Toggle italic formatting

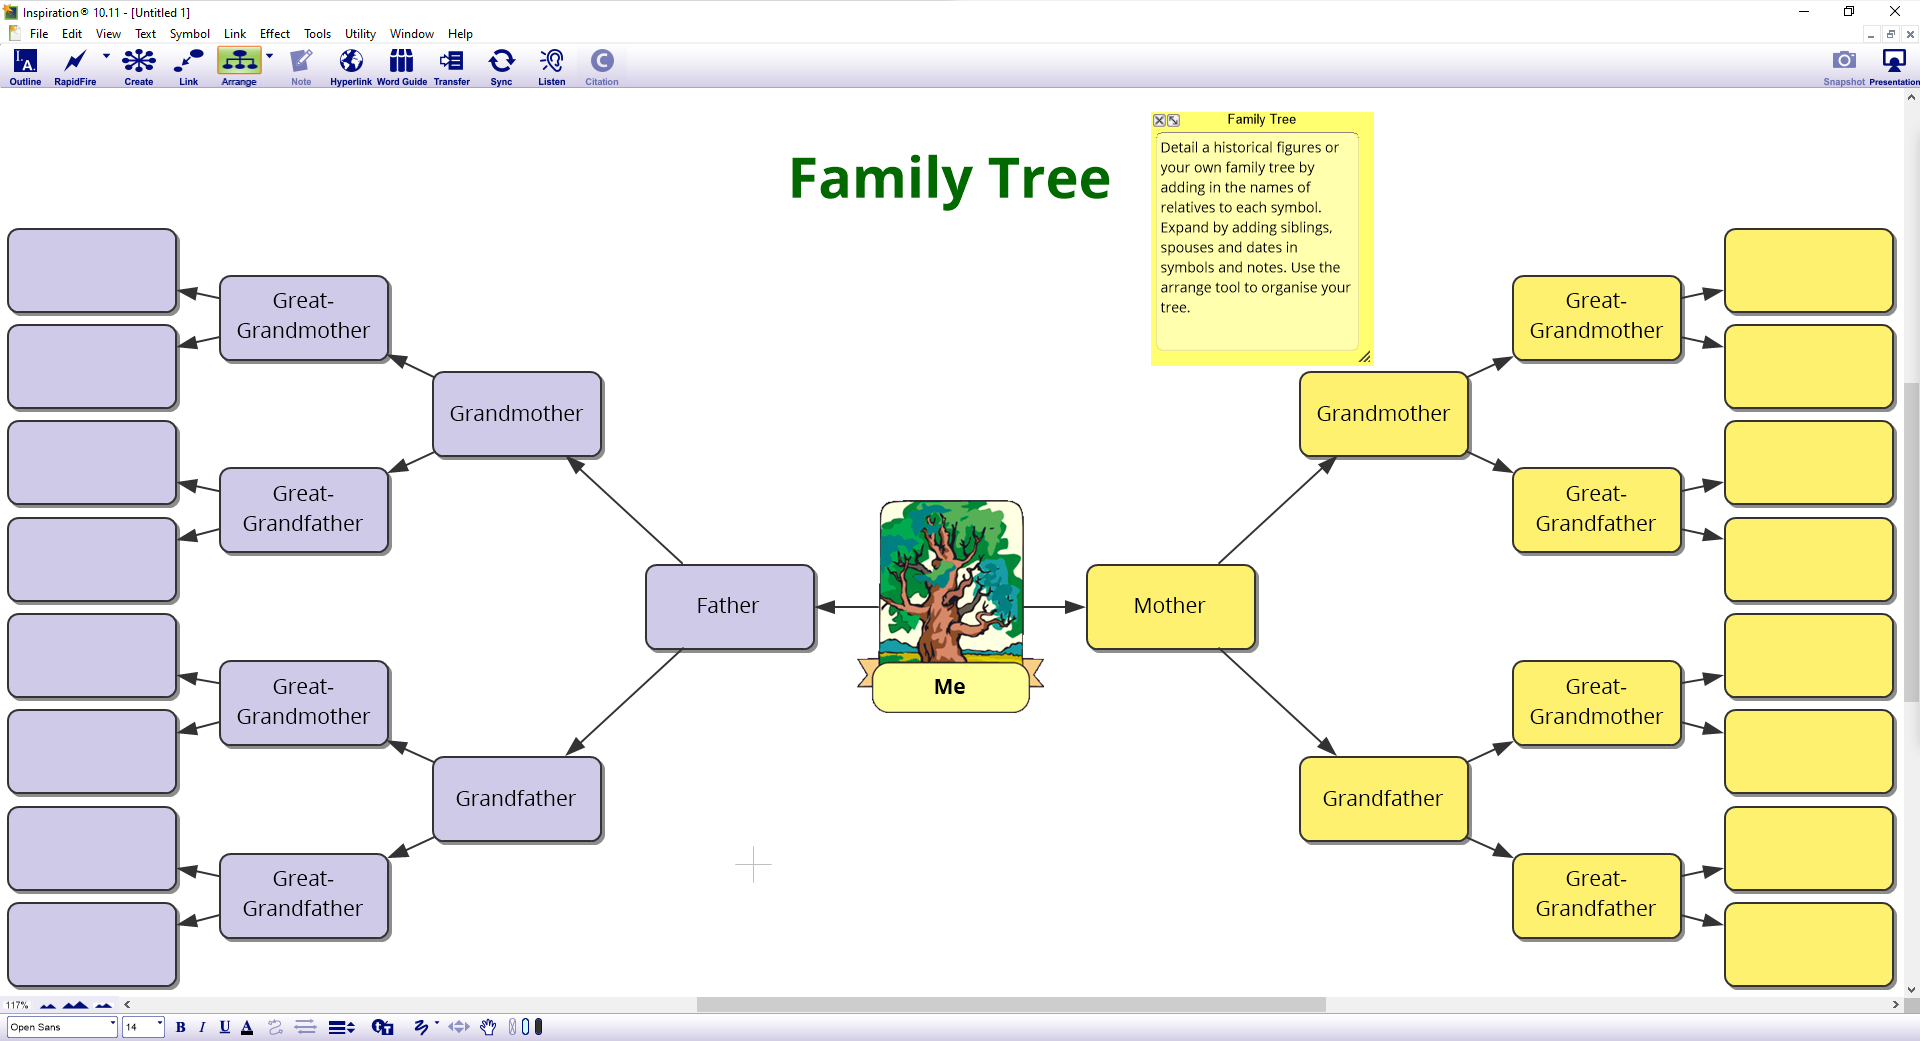tap(202, 1027)
